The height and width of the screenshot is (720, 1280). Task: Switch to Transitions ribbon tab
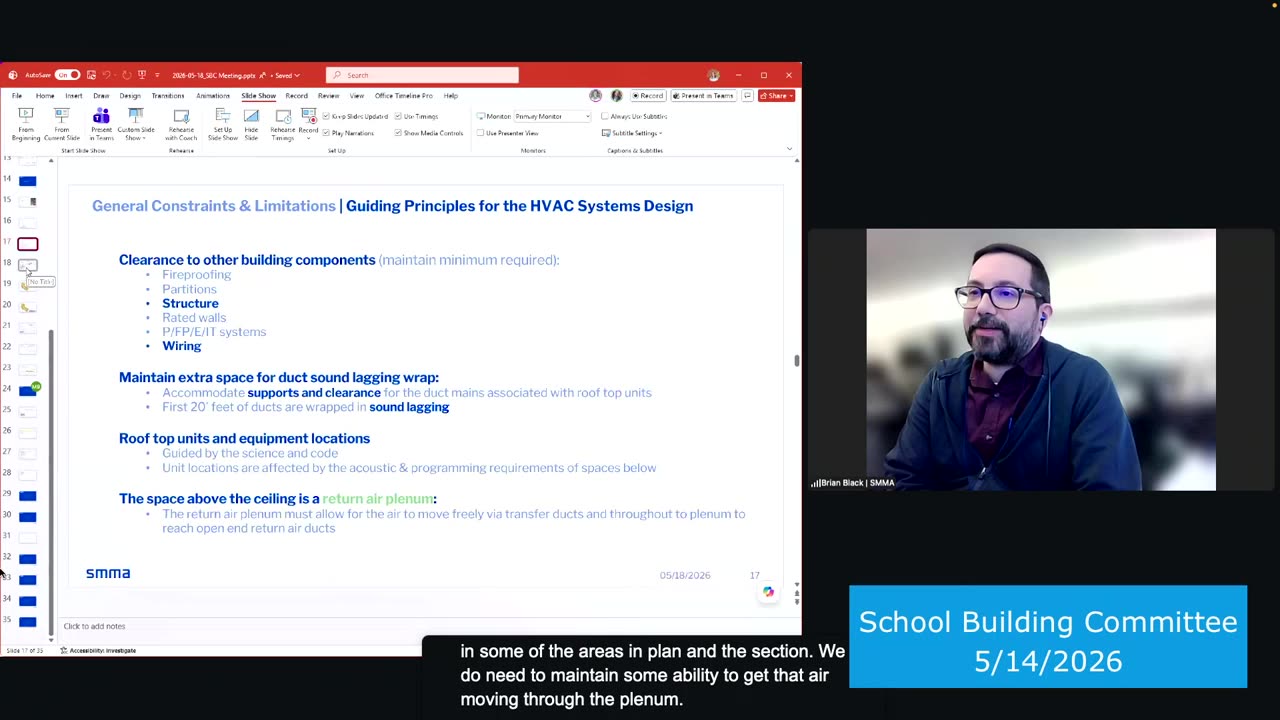click(168, 96)
